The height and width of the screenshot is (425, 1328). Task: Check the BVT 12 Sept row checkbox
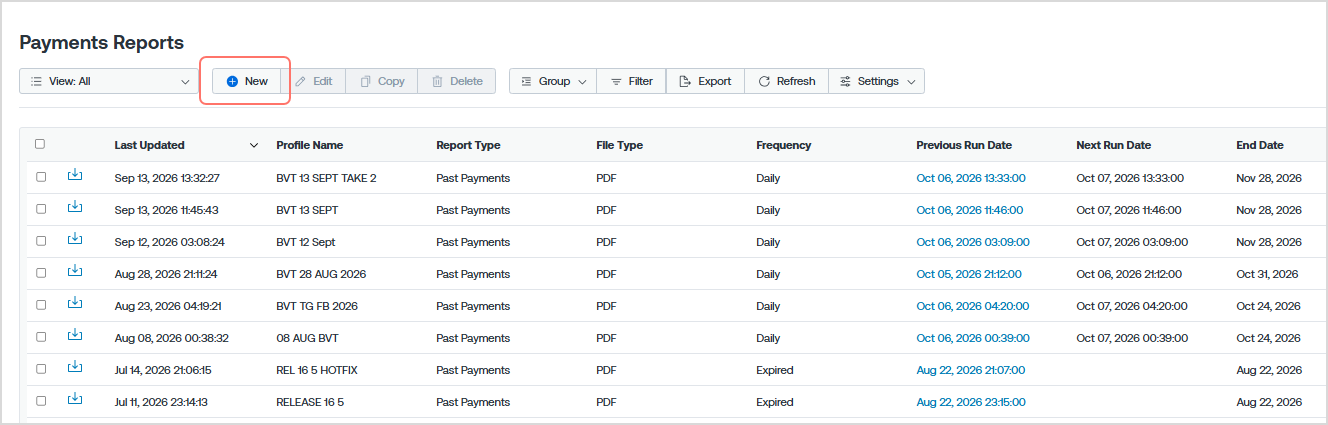41,241
